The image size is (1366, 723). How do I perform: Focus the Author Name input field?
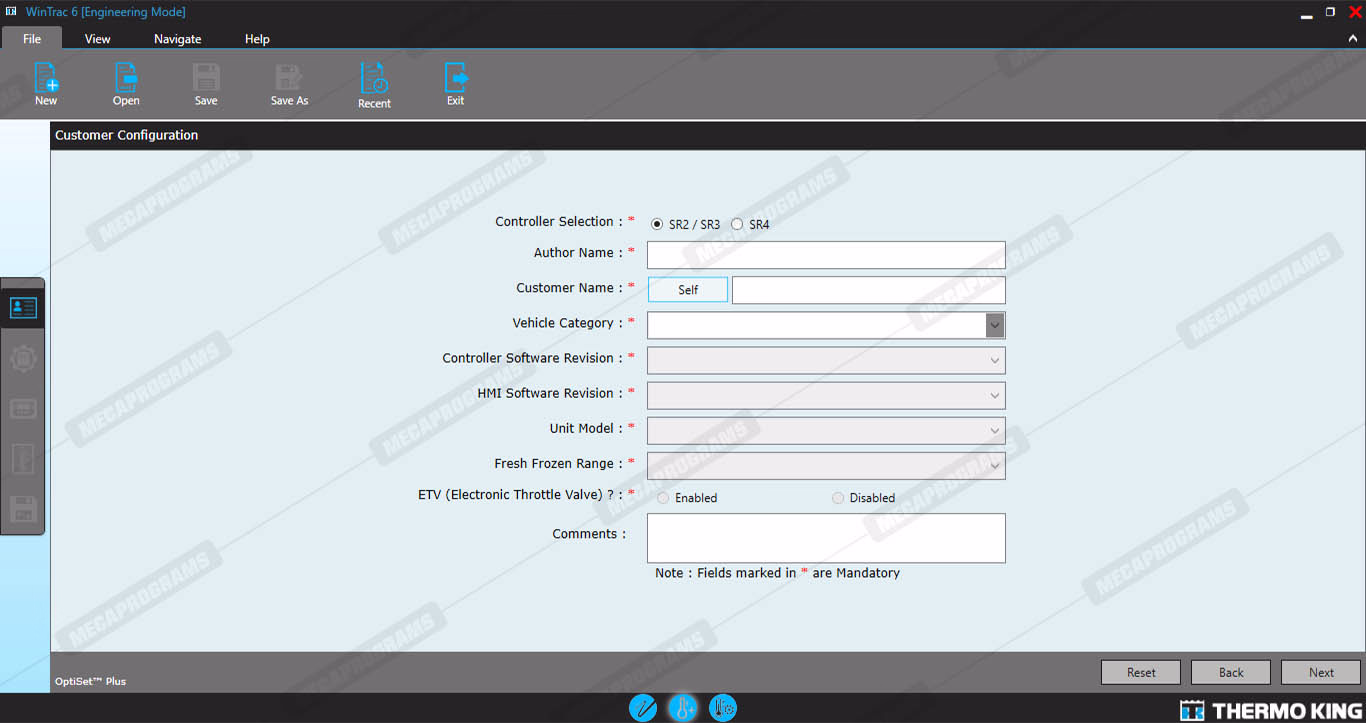[826, 255]
